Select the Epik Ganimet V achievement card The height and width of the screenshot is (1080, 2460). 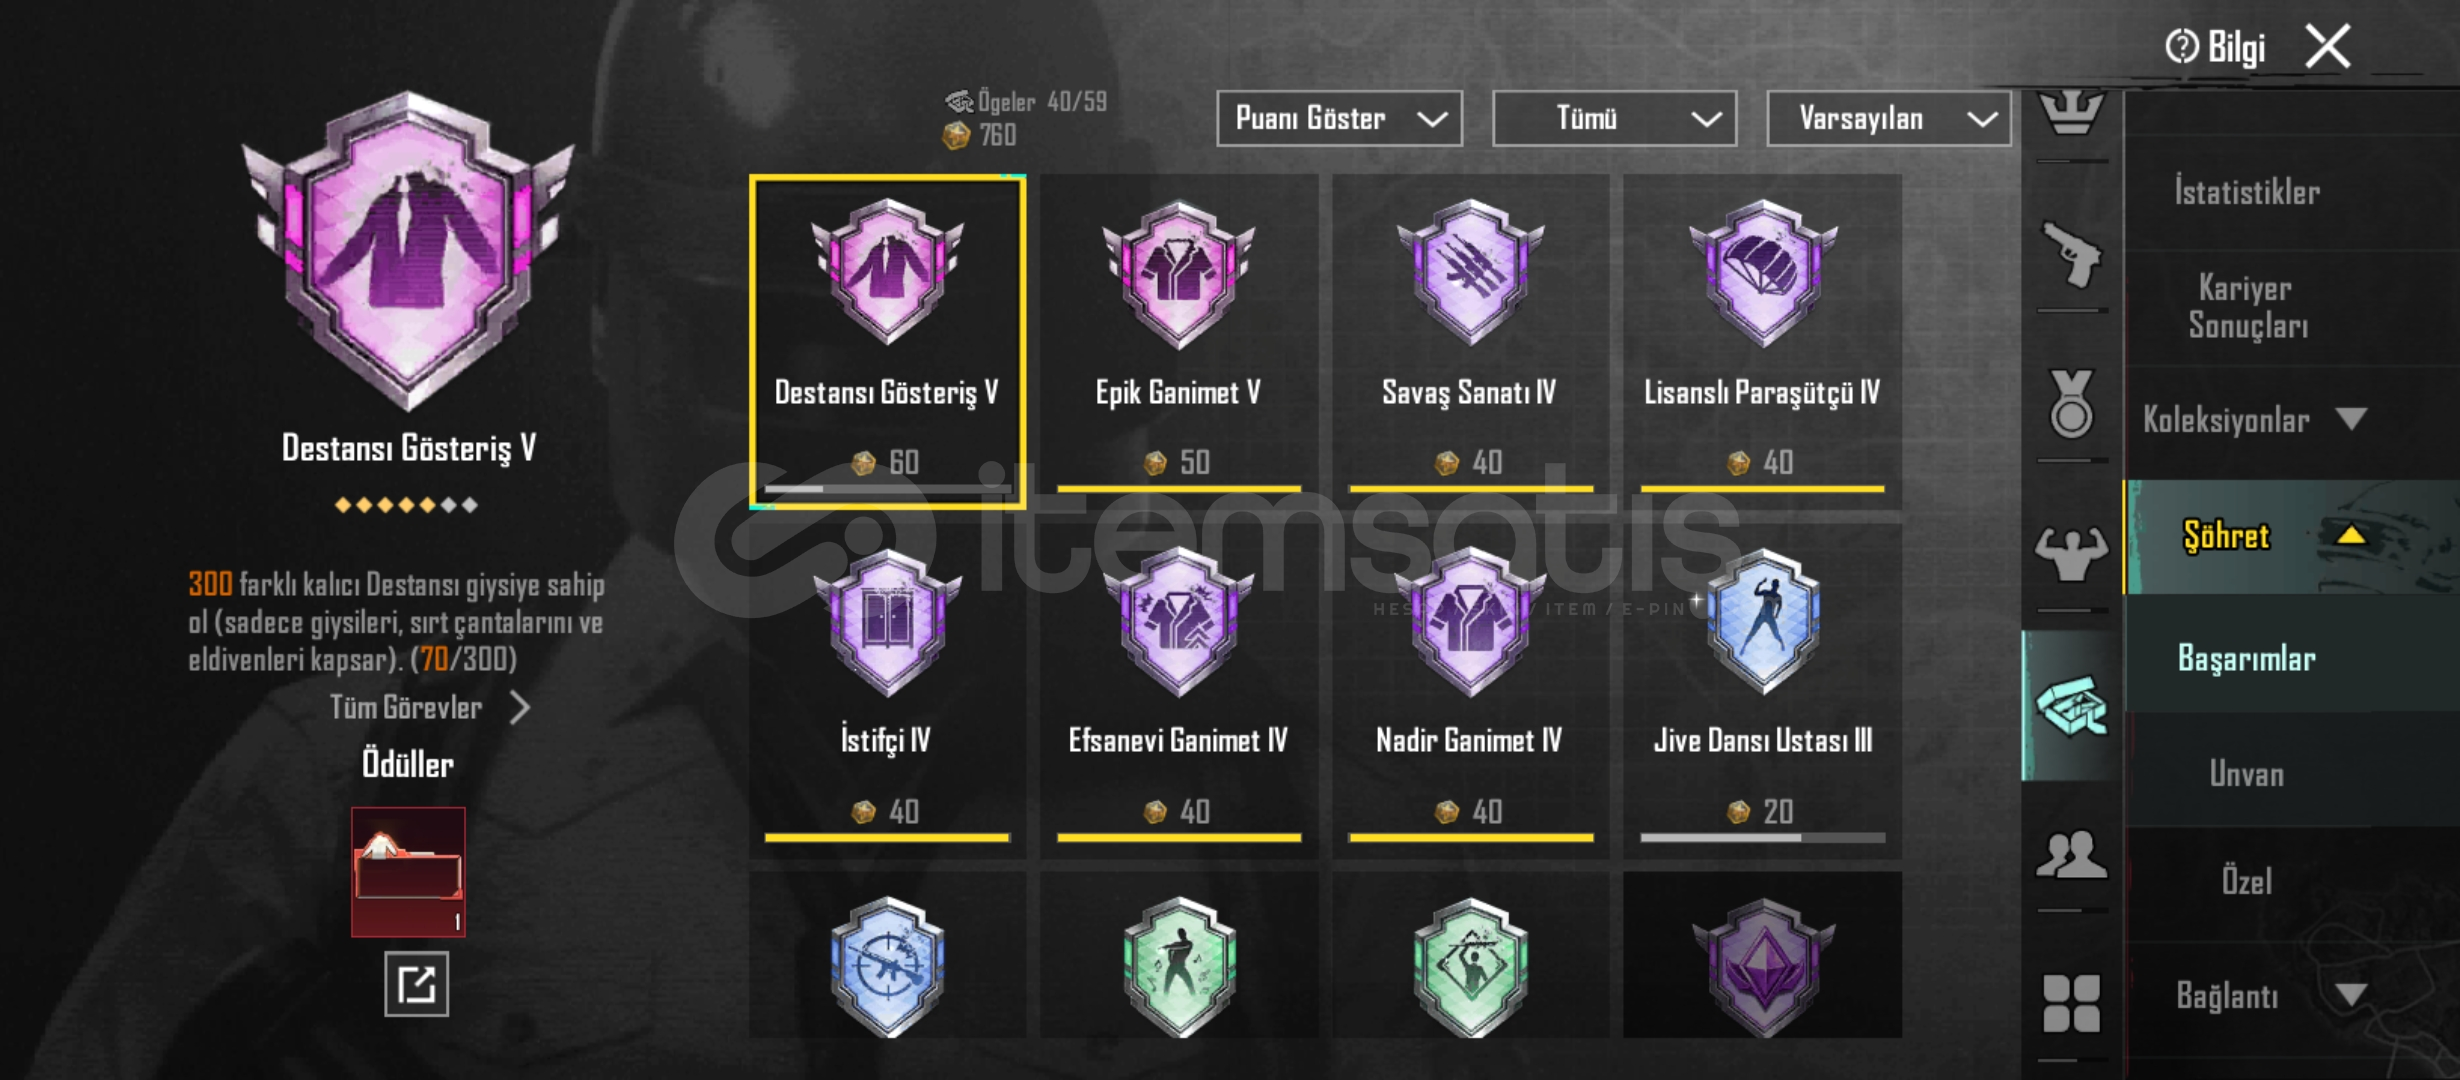[1179, 340]
